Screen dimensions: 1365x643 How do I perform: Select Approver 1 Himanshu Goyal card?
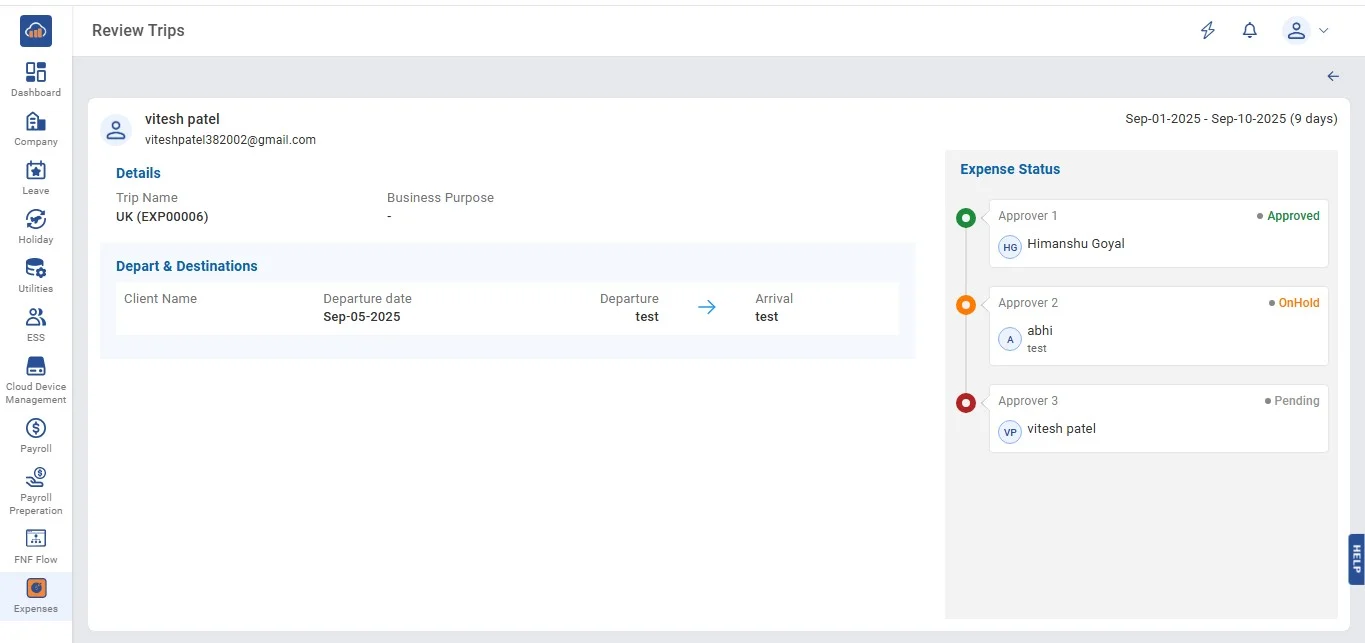1158,233
